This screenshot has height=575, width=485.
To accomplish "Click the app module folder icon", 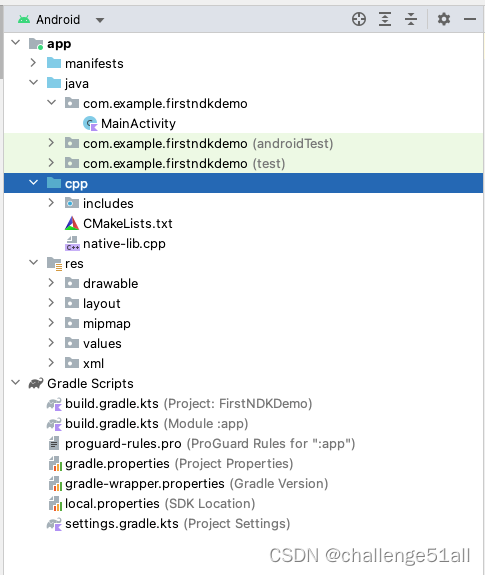I will 36,44.
